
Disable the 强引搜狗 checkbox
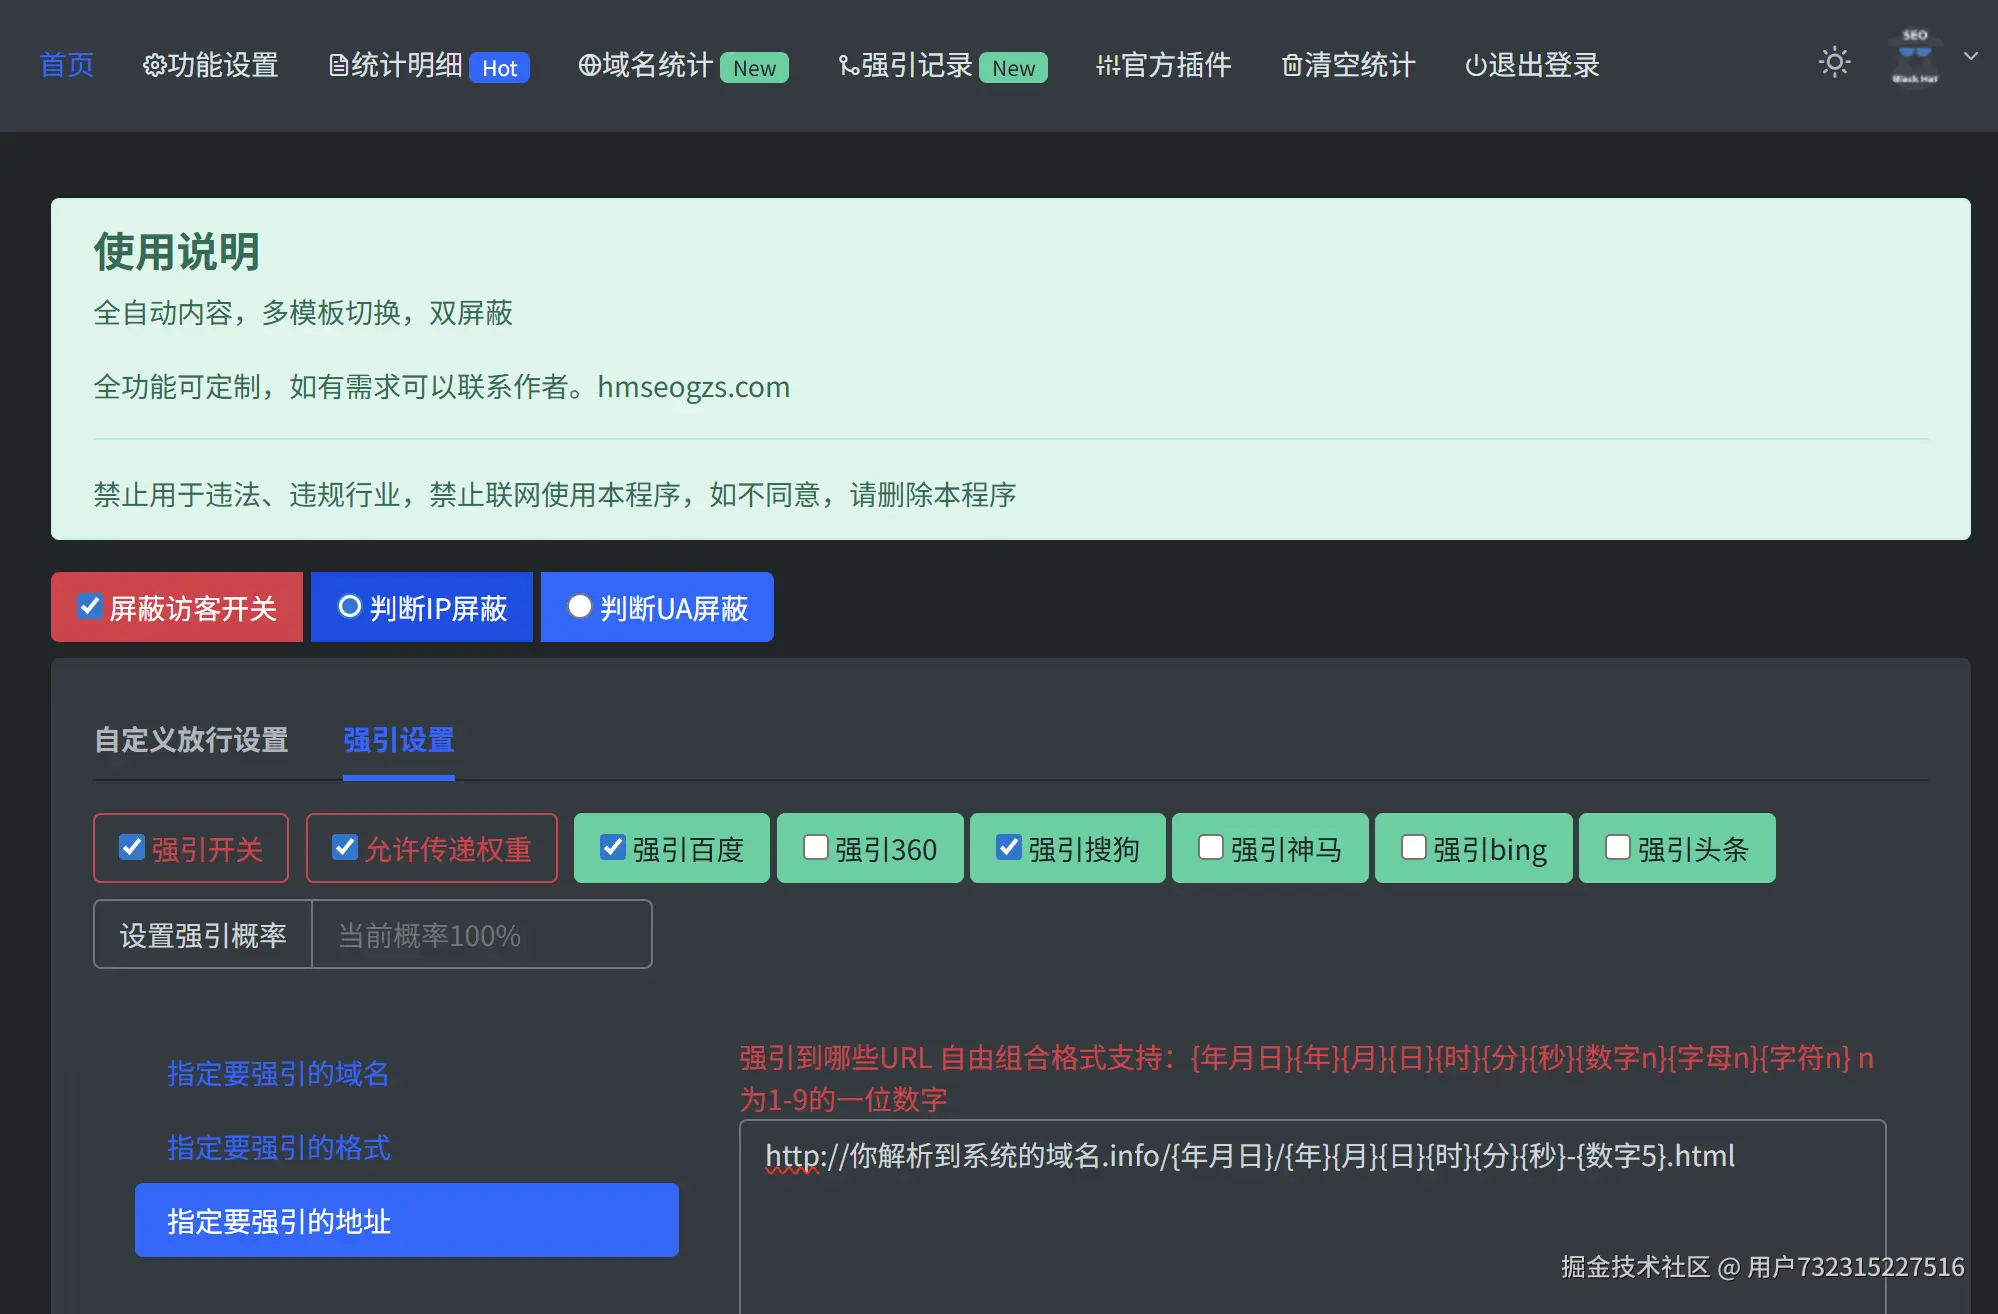click(x=1009, y=847)
